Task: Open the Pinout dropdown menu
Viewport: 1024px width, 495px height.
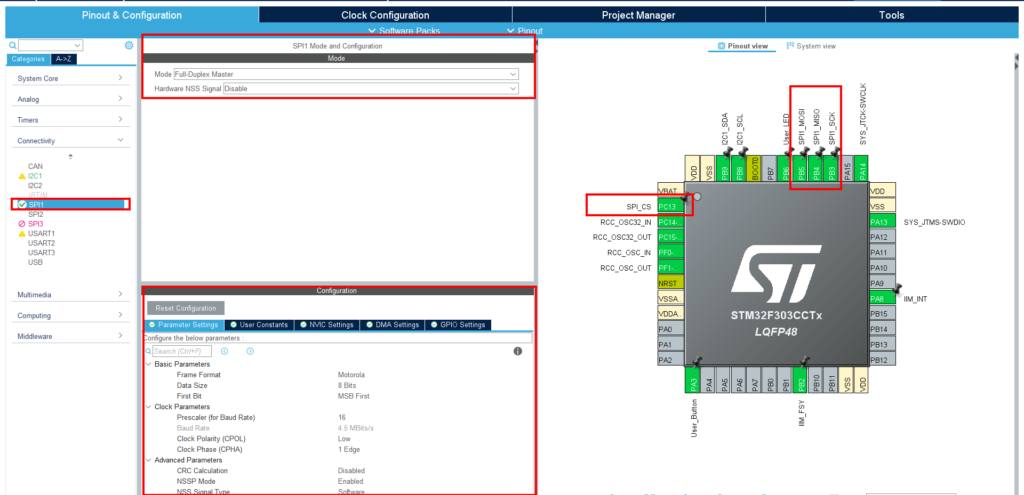Action: [524, 31]
